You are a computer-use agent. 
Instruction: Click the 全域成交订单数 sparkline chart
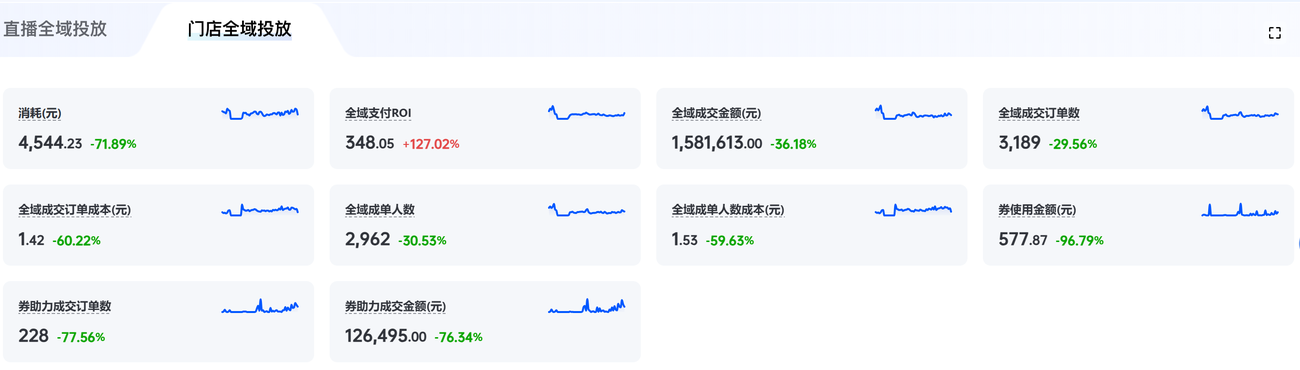point(1240,113)
